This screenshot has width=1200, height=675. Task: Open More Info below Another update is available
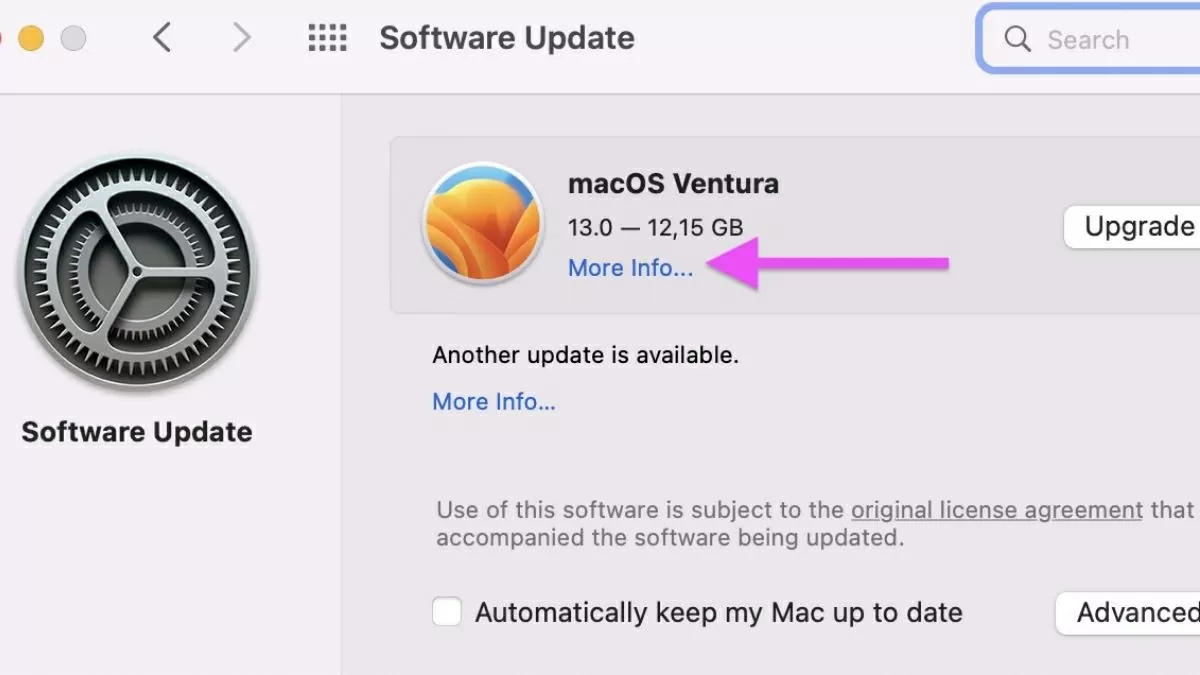coord(494,402)
